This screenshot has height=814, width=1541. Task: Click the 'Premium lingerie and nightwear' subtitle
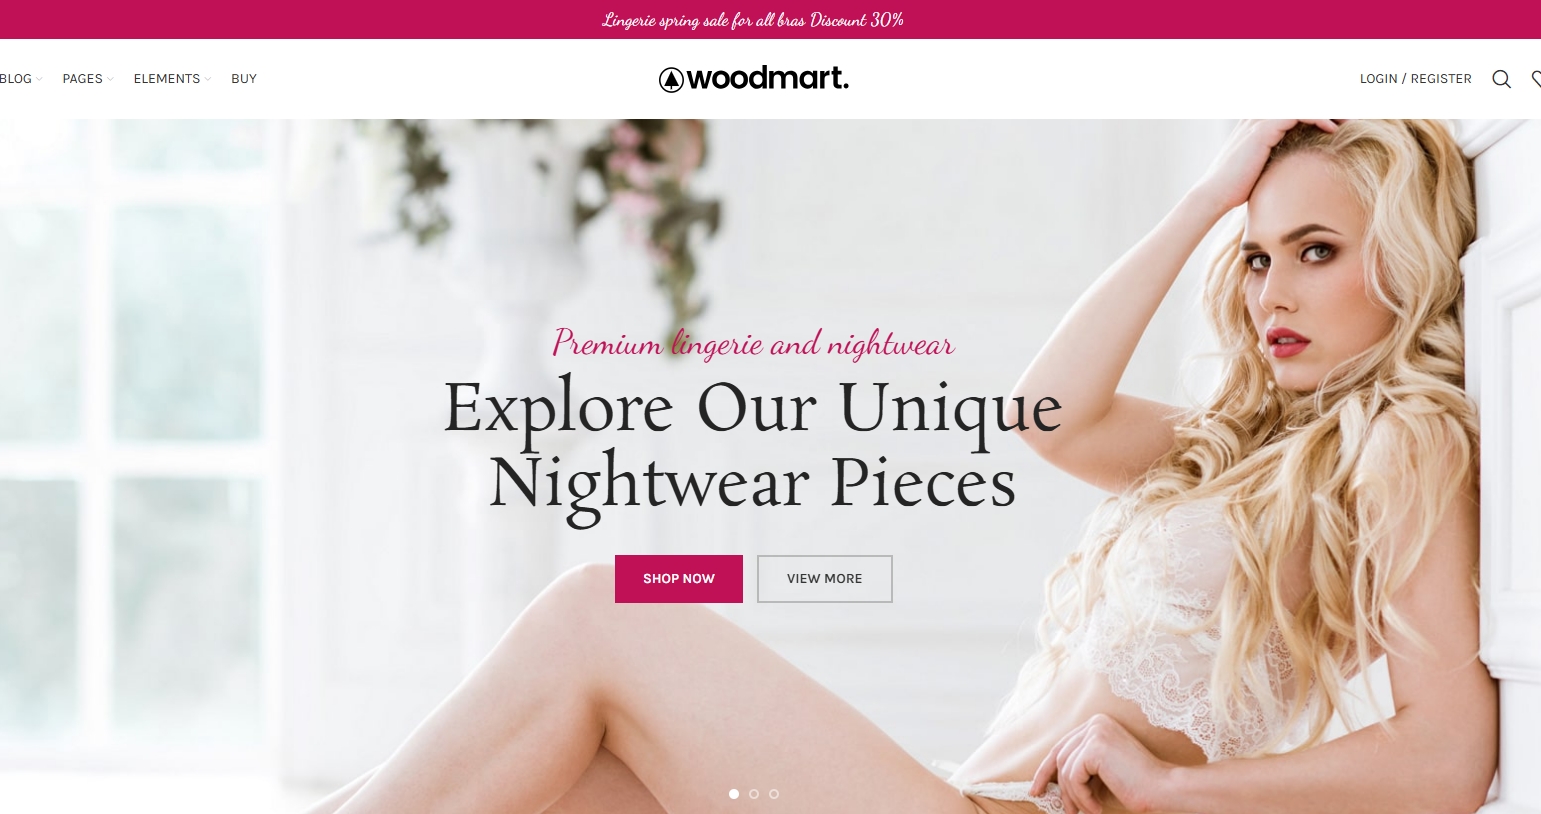point(753,344)
